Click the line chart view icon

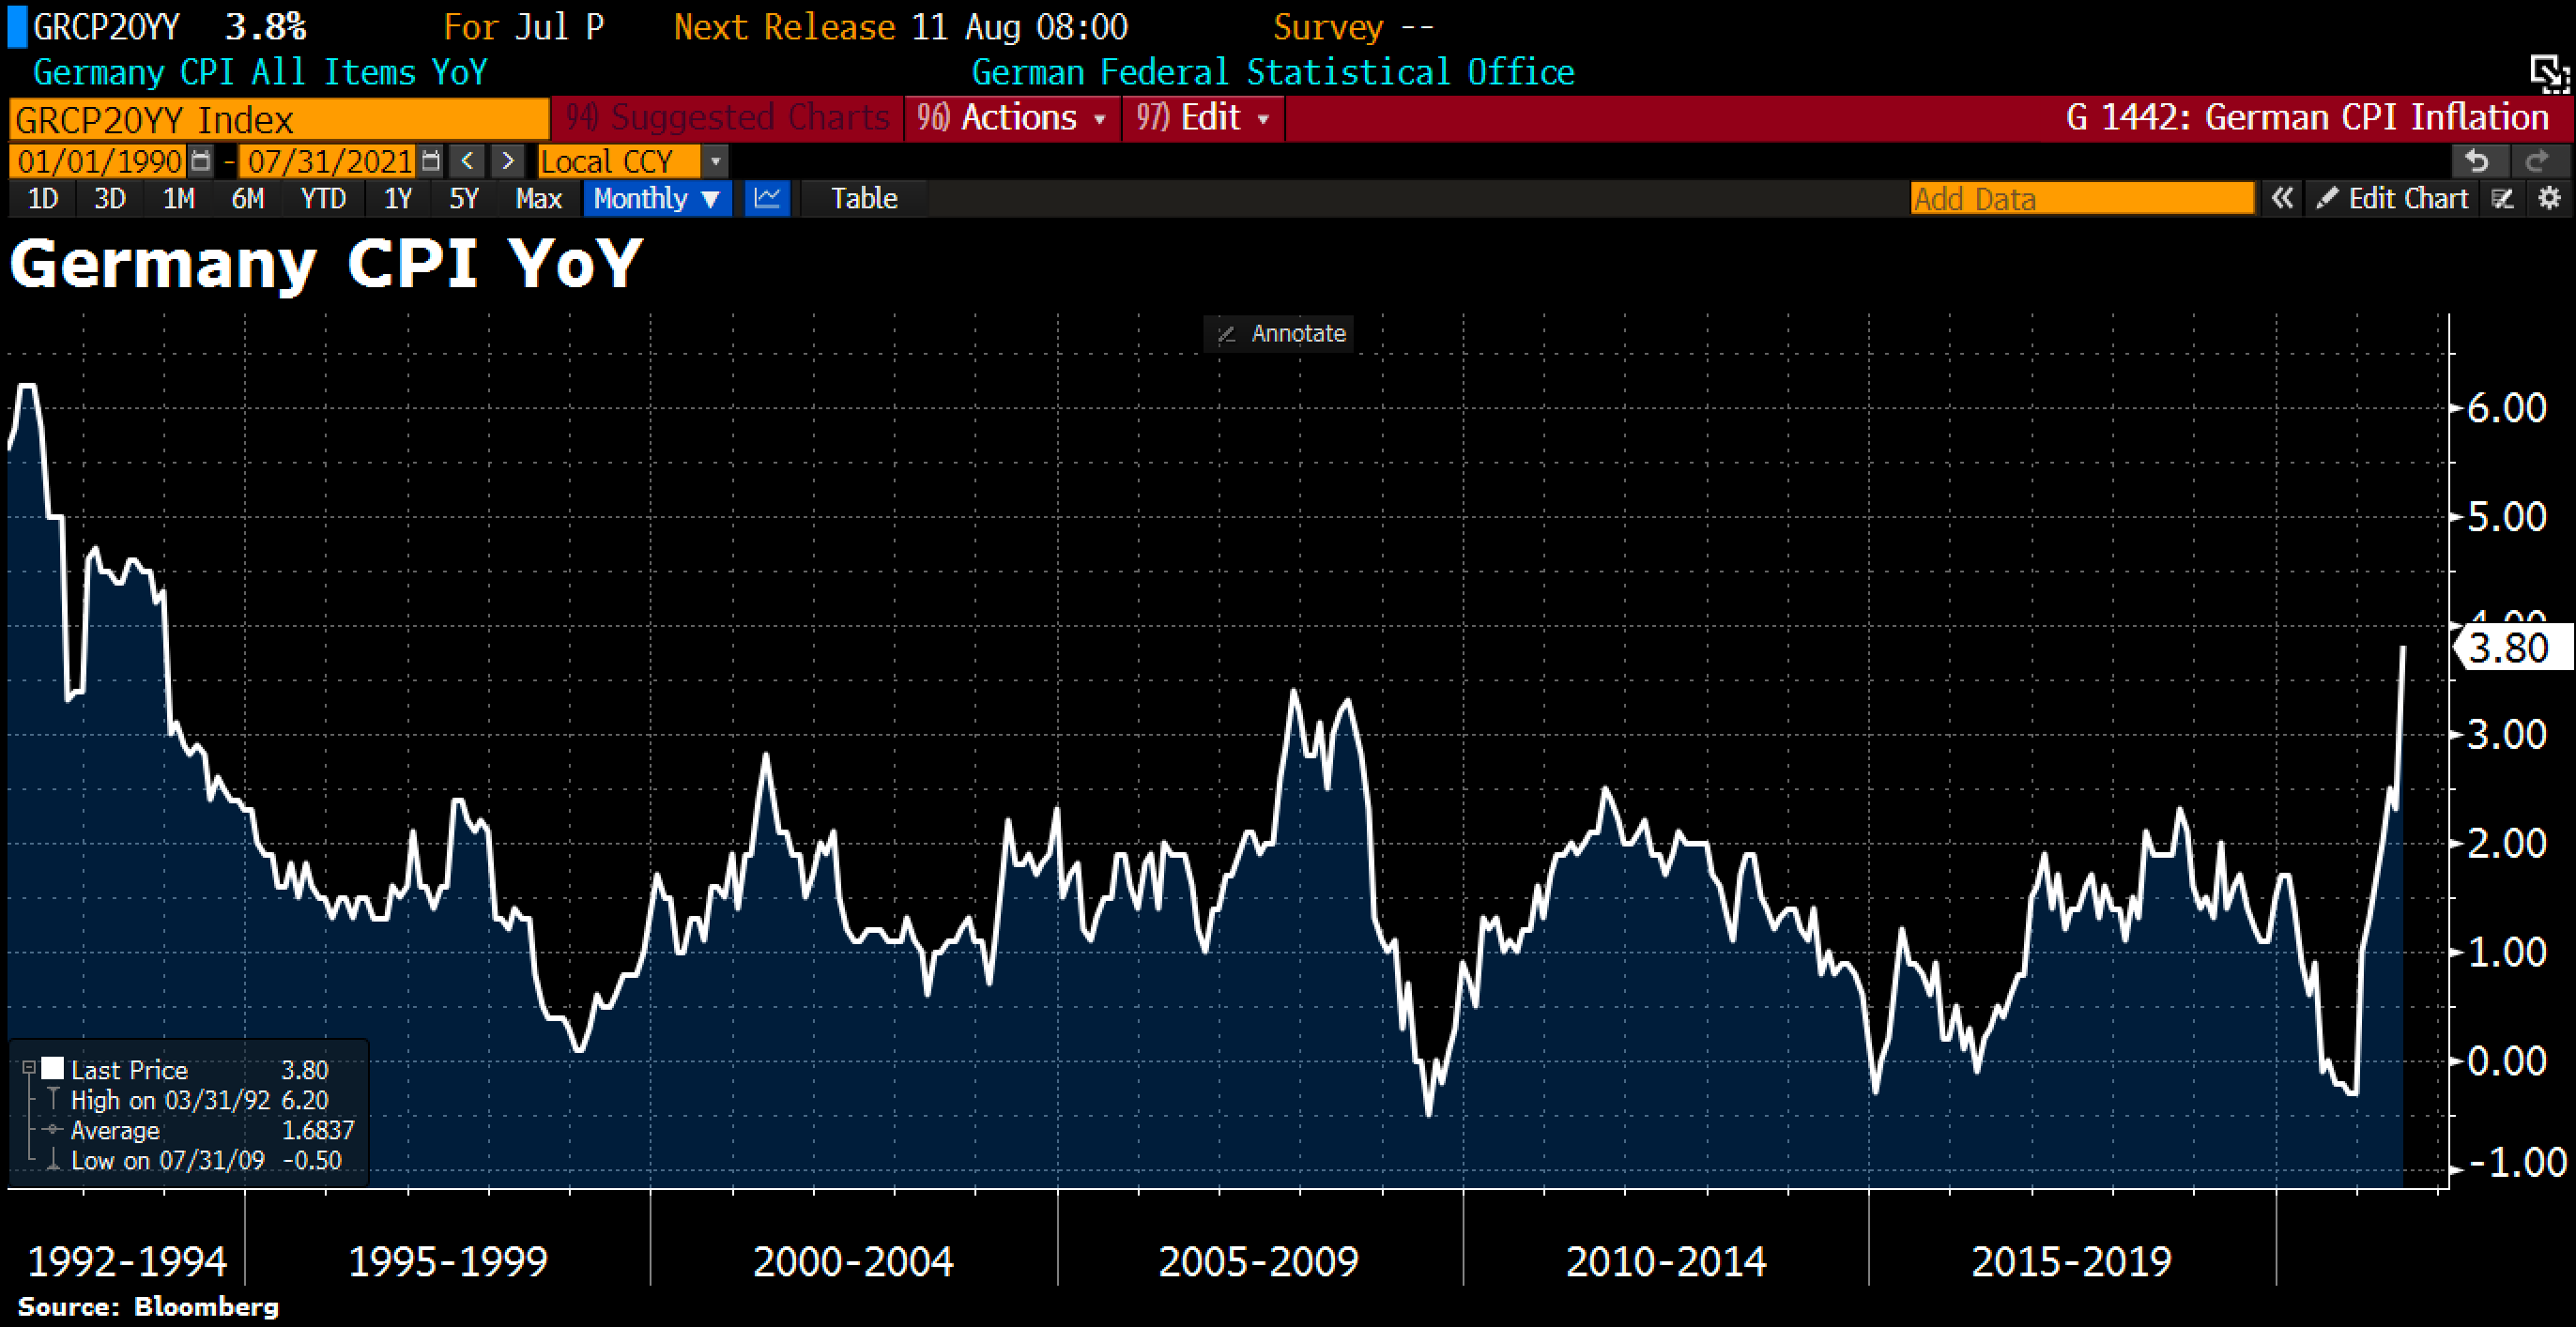tap(767, 198)
